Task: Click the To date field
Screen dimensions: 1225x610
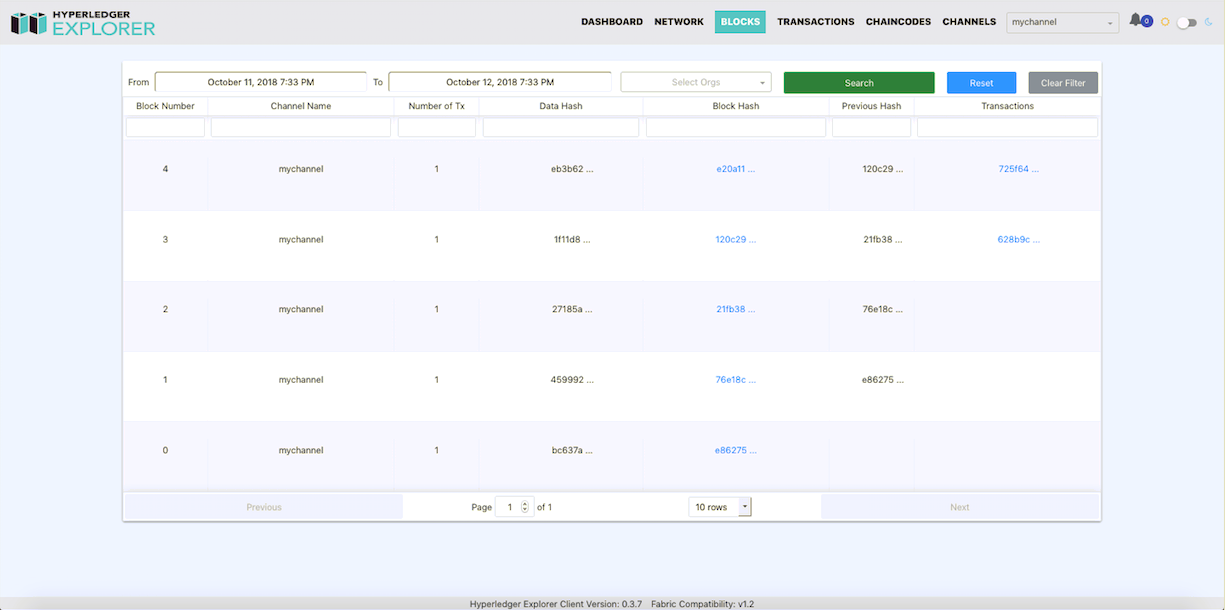Action: tap(500, 82)
